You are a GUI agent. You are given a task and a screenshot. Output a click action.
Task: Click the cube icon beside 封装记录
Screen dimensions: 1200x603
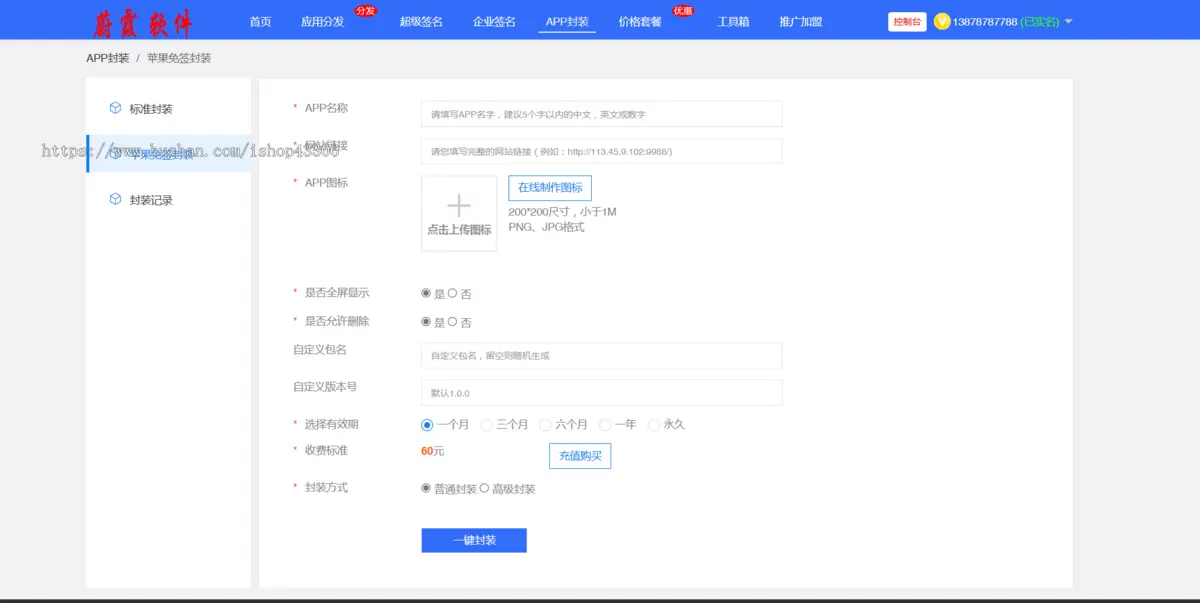[115, 199]
